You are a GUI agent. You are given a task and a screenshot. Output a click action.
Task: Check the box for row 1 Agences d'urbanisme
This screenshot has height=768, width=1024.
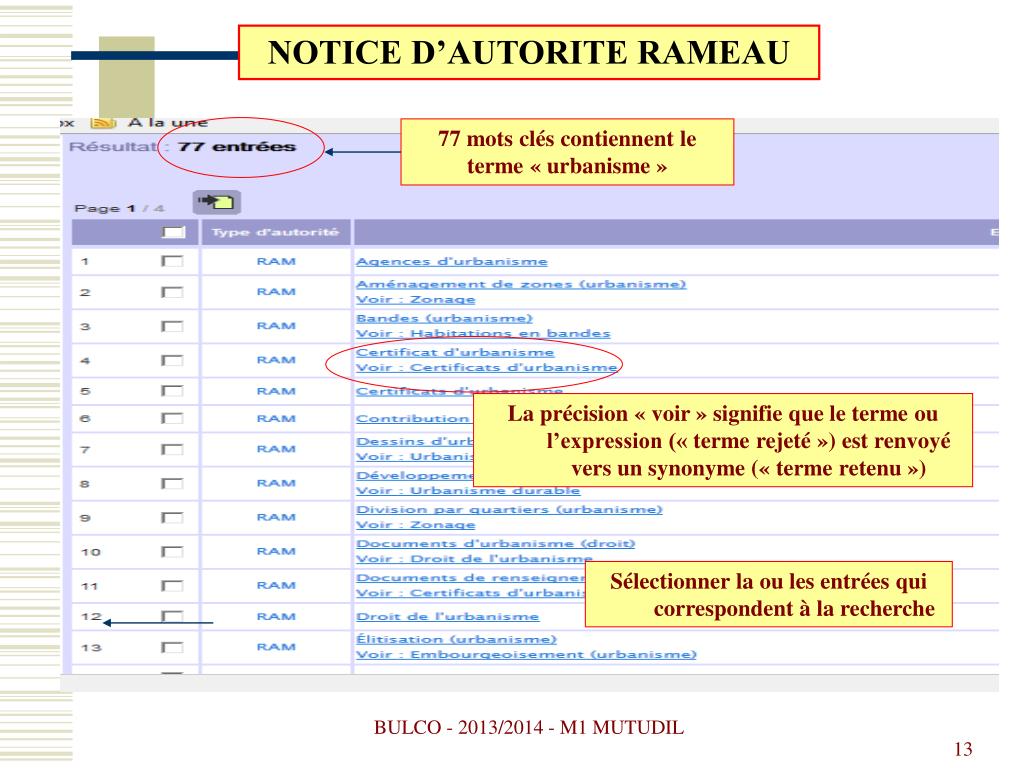172,261
